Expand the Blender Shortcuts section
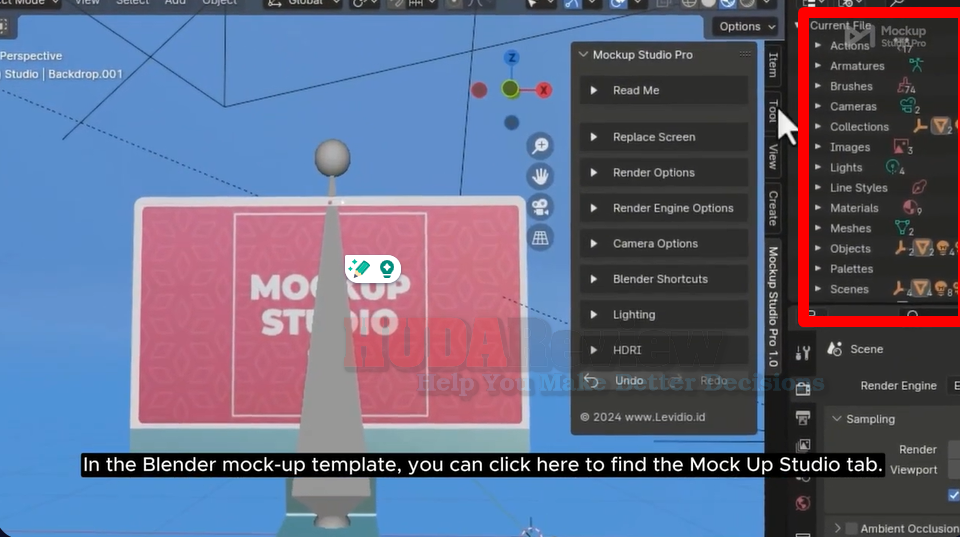 (664, 279)
